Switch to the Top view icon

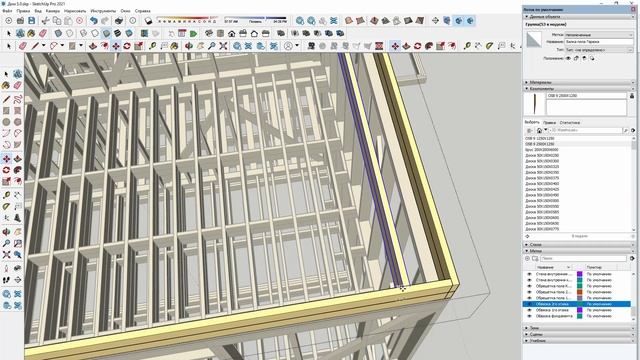[x=220, y=33]
